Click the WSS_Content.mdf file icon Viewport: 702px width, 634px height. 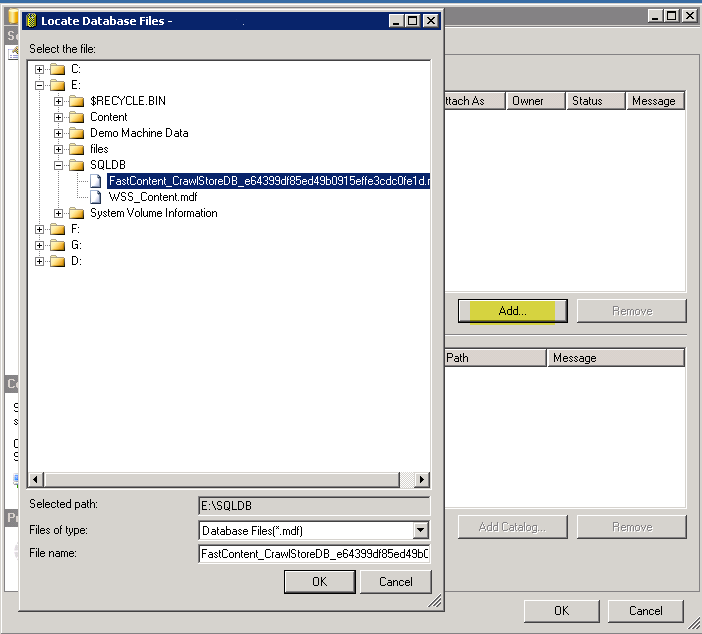tap(95, 197)
